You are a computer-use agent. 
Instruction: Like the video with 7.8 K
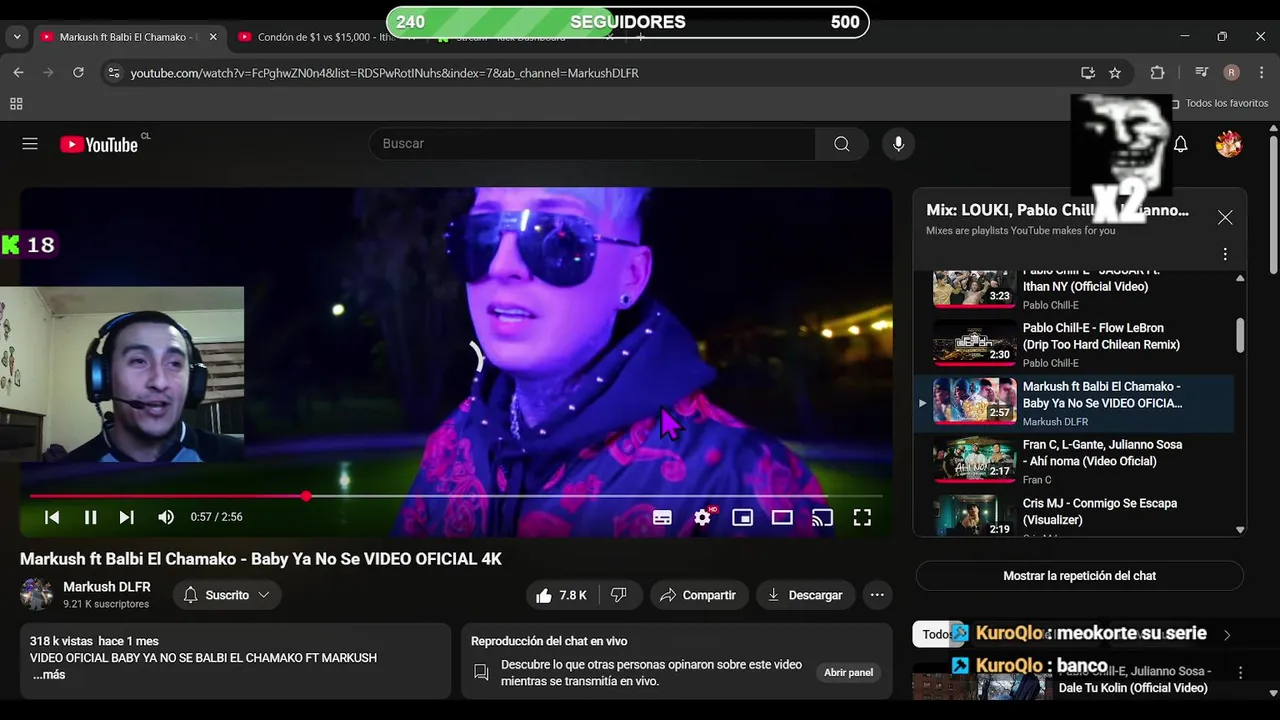(561, 595)
